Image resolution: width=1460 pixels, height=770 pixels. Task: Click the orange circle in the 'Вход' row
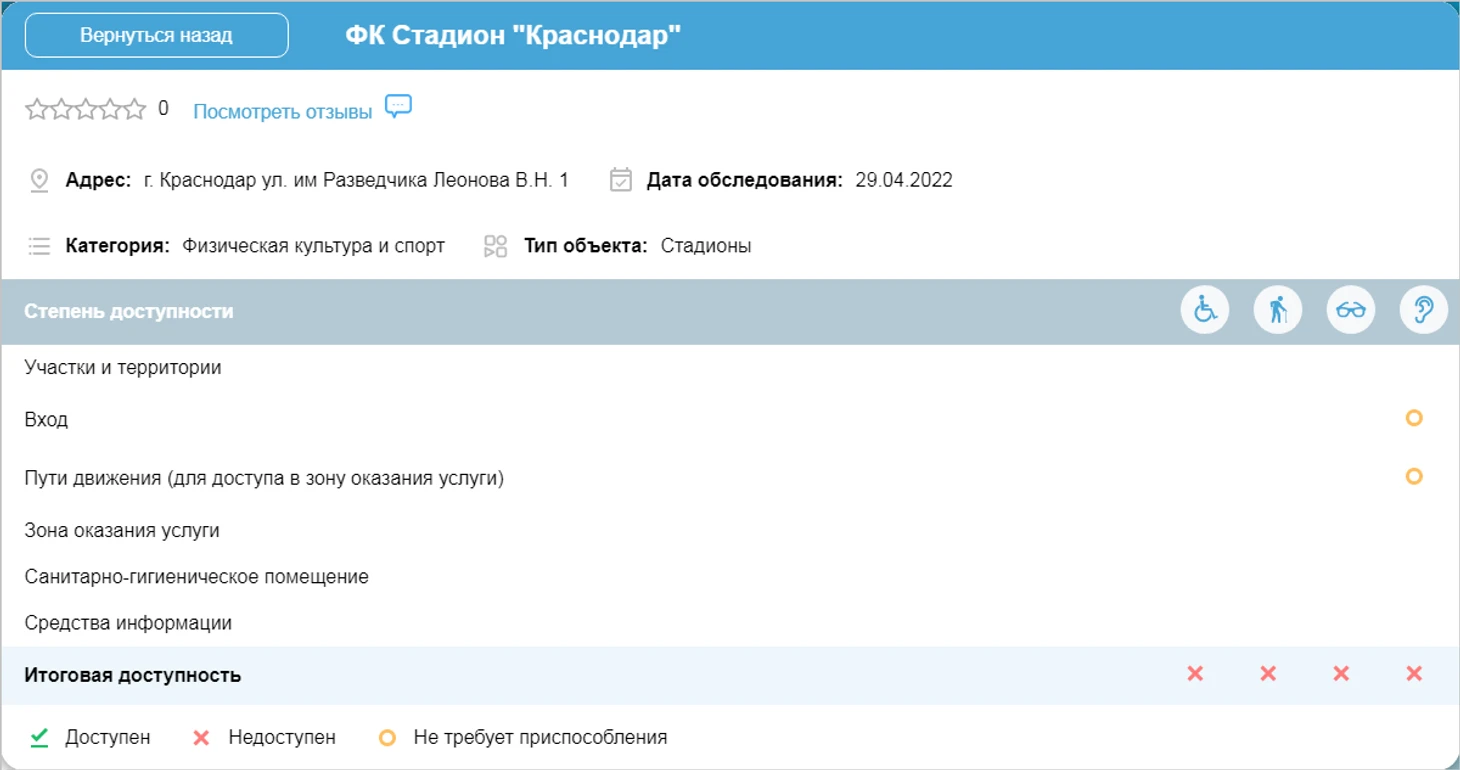click(1414, 418)
